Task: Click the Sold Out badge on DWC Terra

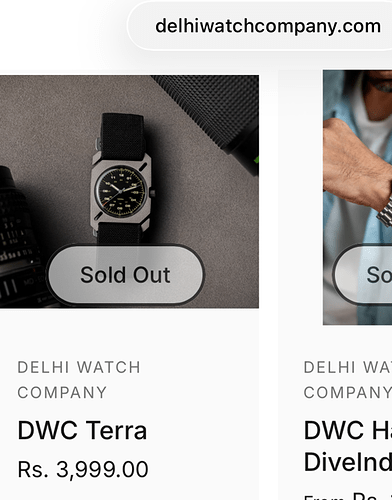Action: [x=125, y=275]
